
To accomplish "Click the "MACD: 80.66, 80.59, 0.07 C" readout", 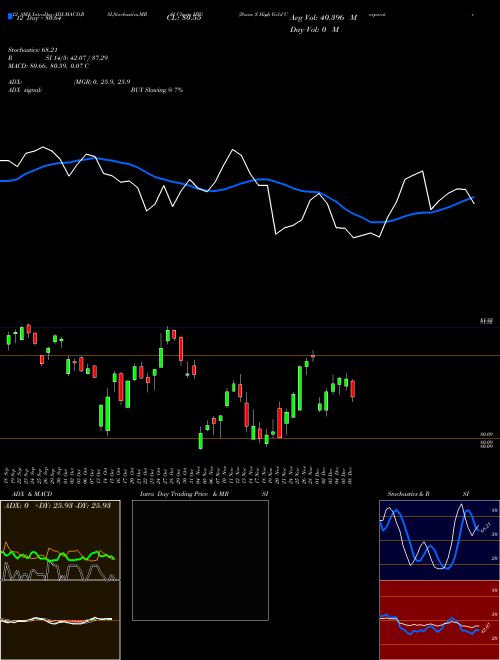I will click(x=48, y=66).
